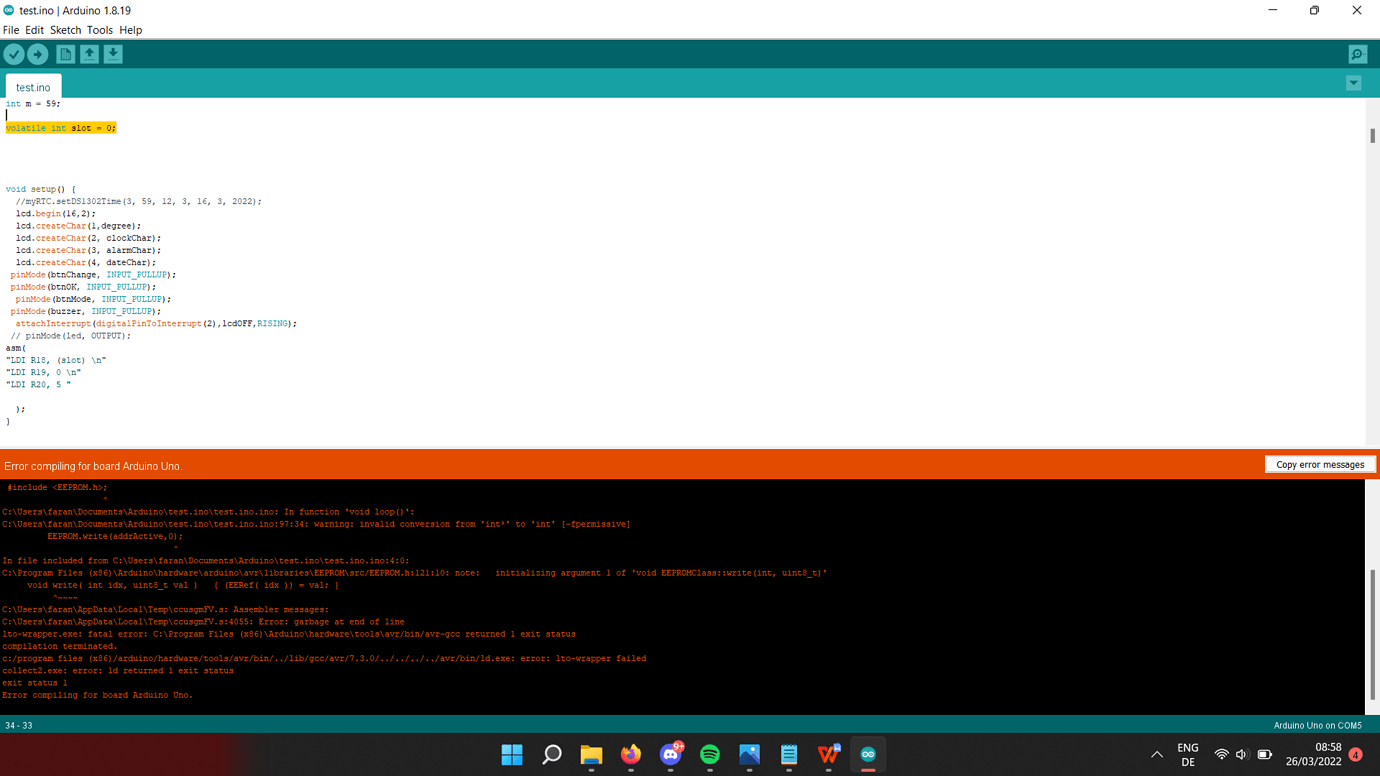Click the 'LDI R20, 5' assembly line

(x=38, y=385)
